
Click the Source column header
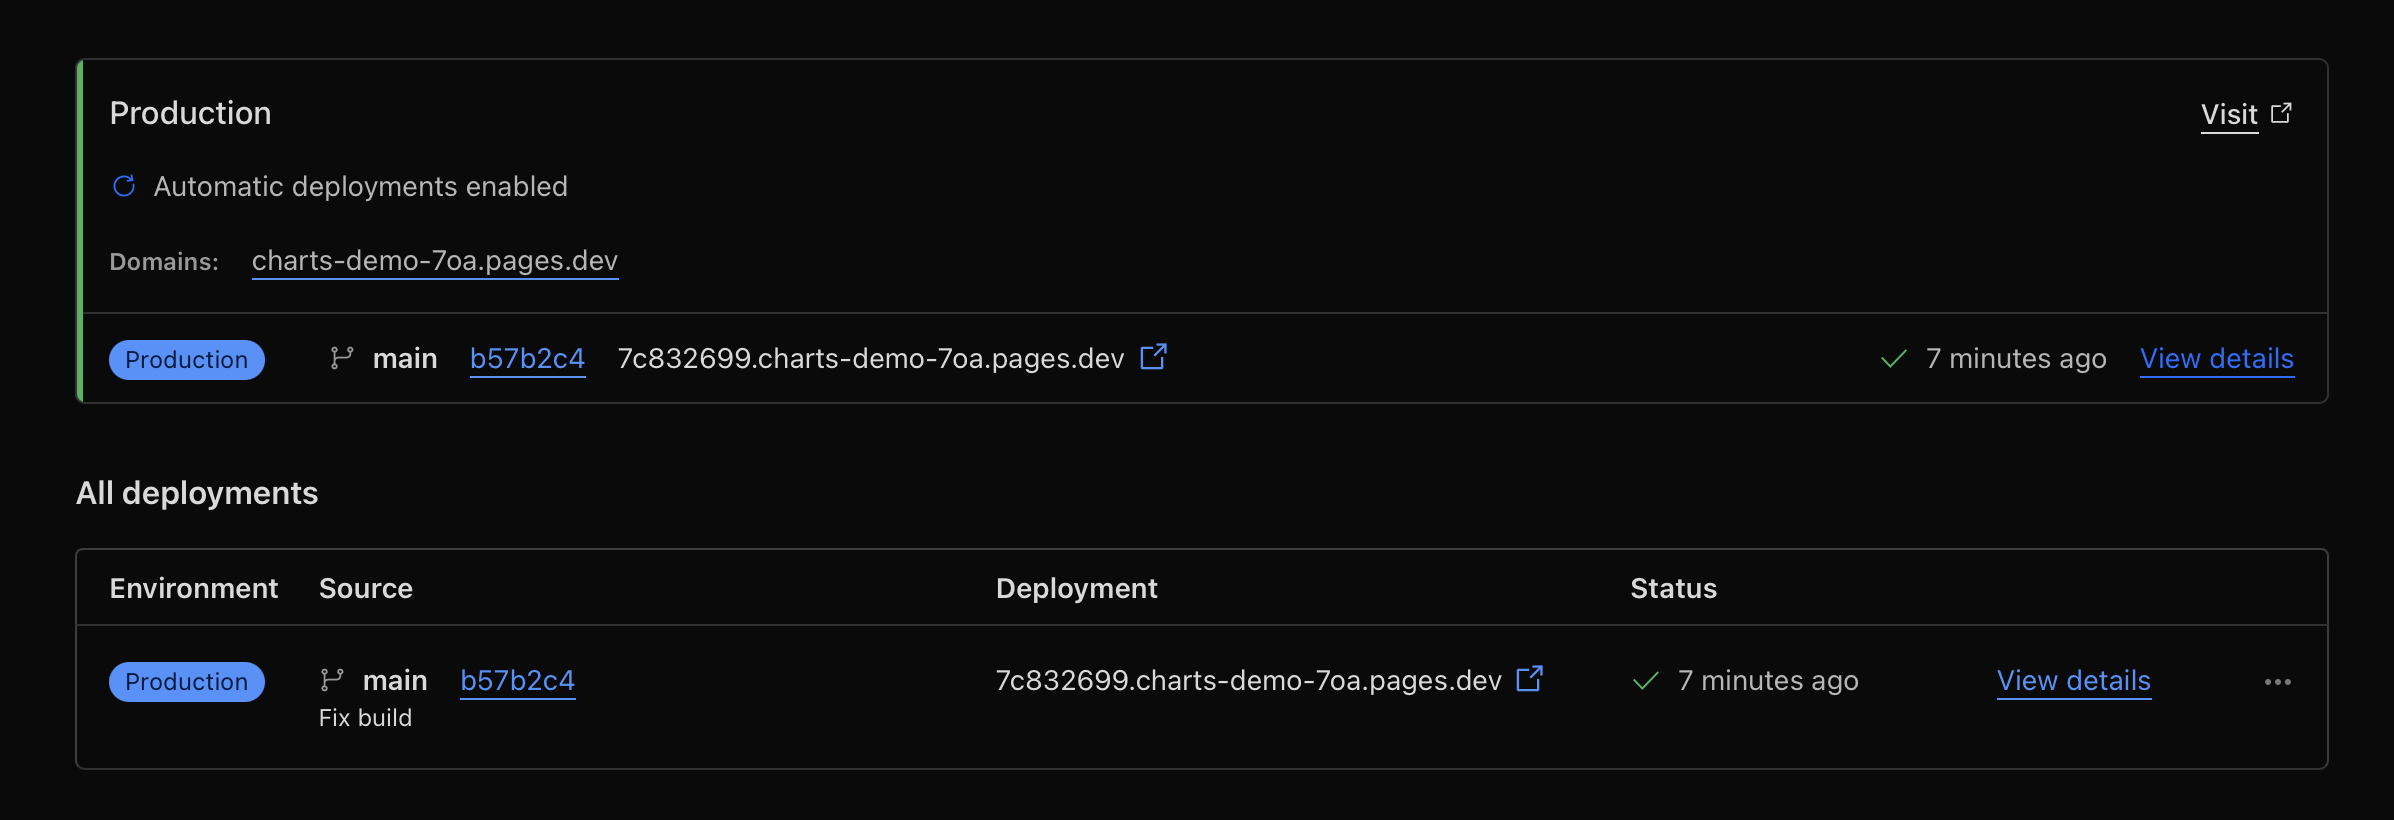[366, 588]
